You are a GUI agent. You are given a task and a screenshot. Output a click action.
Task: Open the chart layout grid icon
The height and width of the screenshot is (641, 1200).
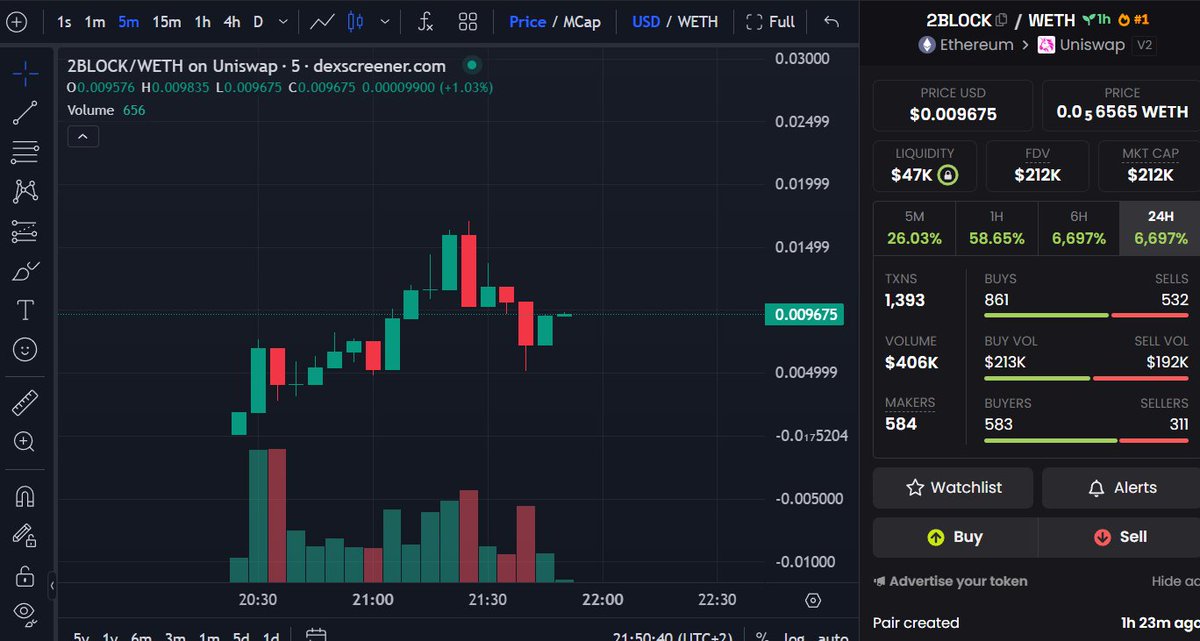pos(468,21)
